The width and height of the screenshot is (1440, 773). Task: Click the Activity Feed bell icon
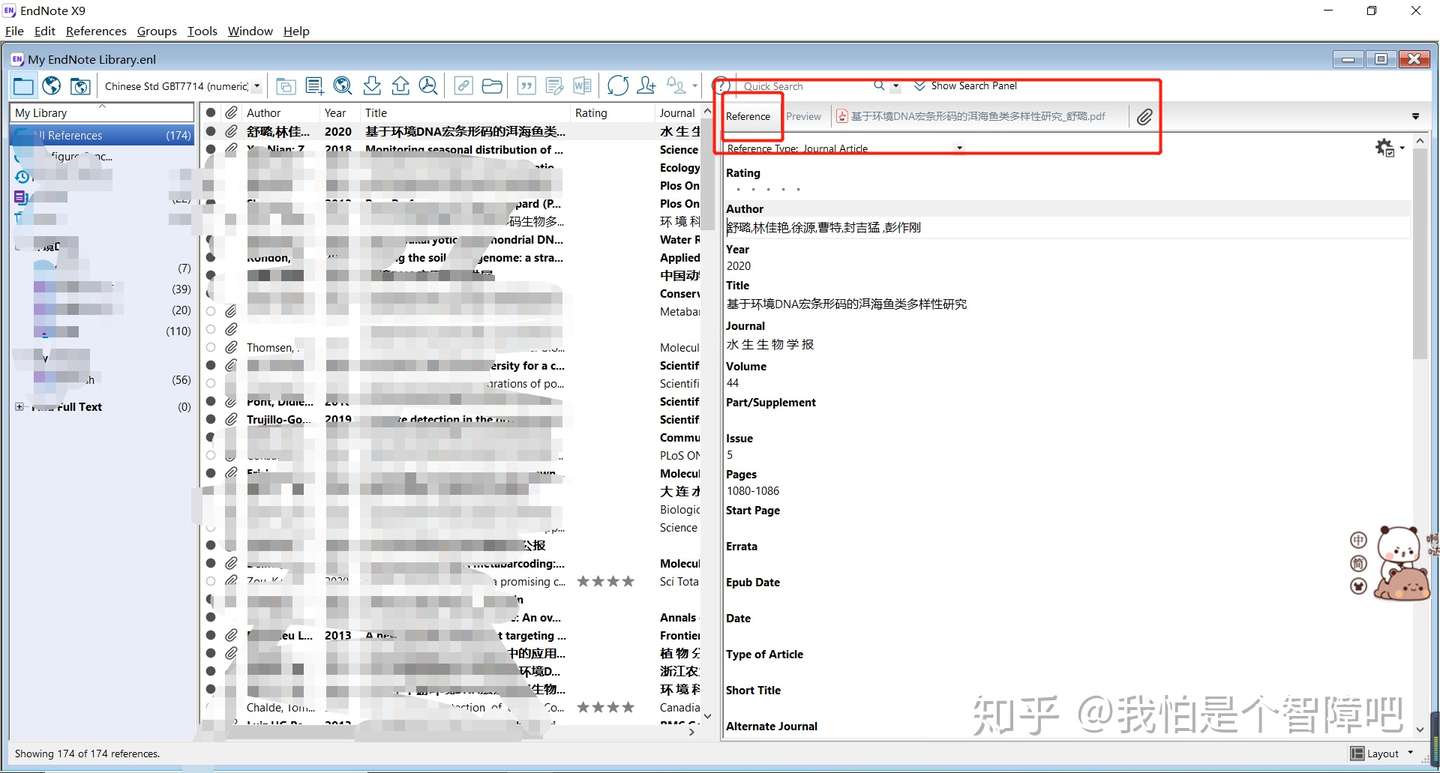(677, 86)
